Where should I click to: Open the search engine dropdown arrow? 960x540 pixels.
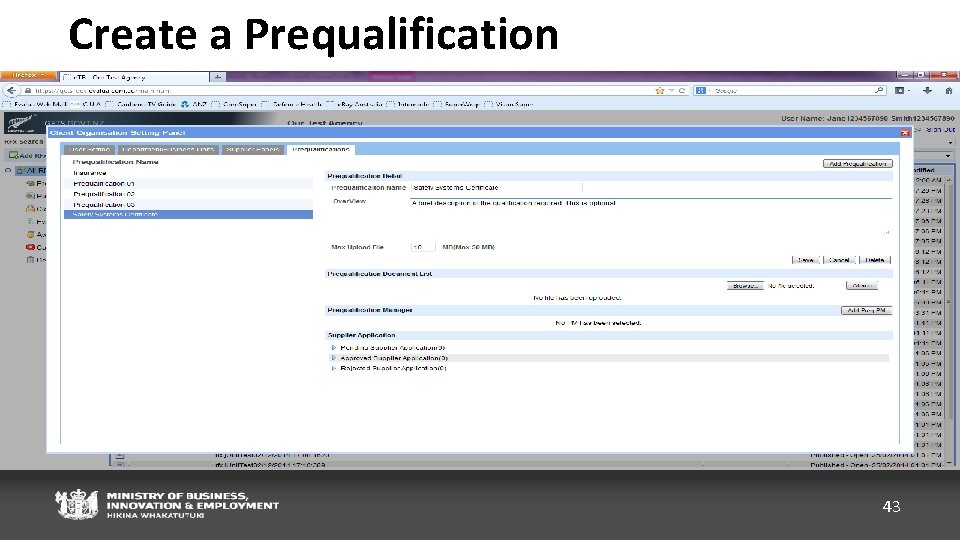(x=708, y=91)
